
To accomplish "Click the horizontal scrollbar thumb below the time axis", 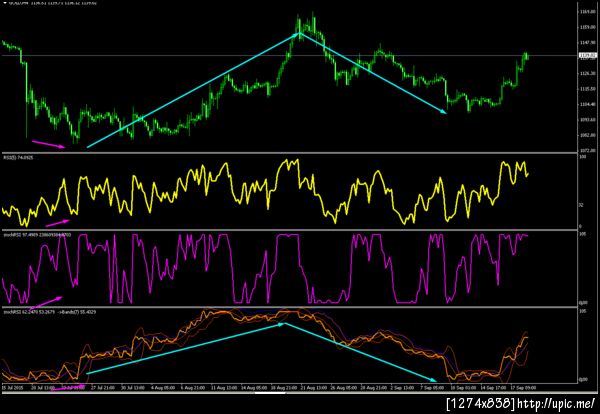I will 270,393.
